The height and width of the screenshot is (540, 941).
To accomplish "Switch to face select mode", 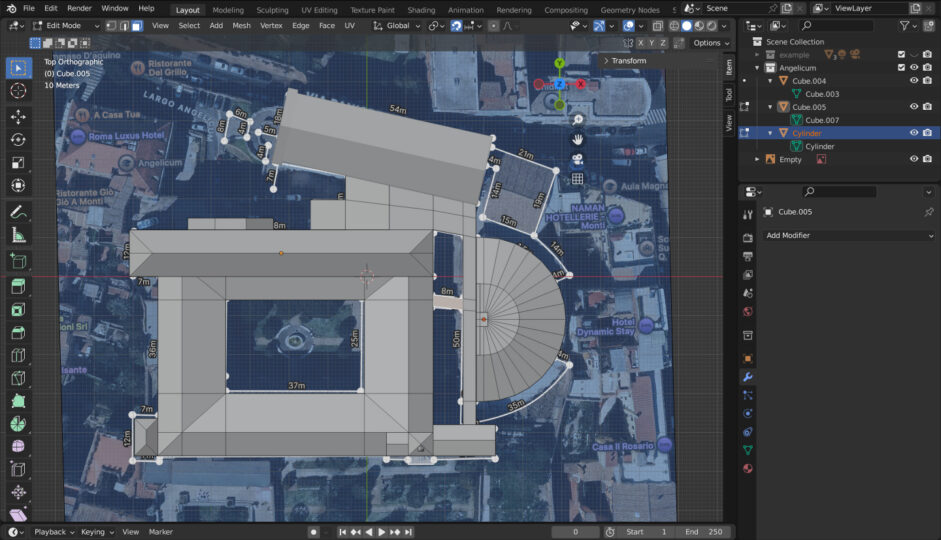I will tap(137, 26).
